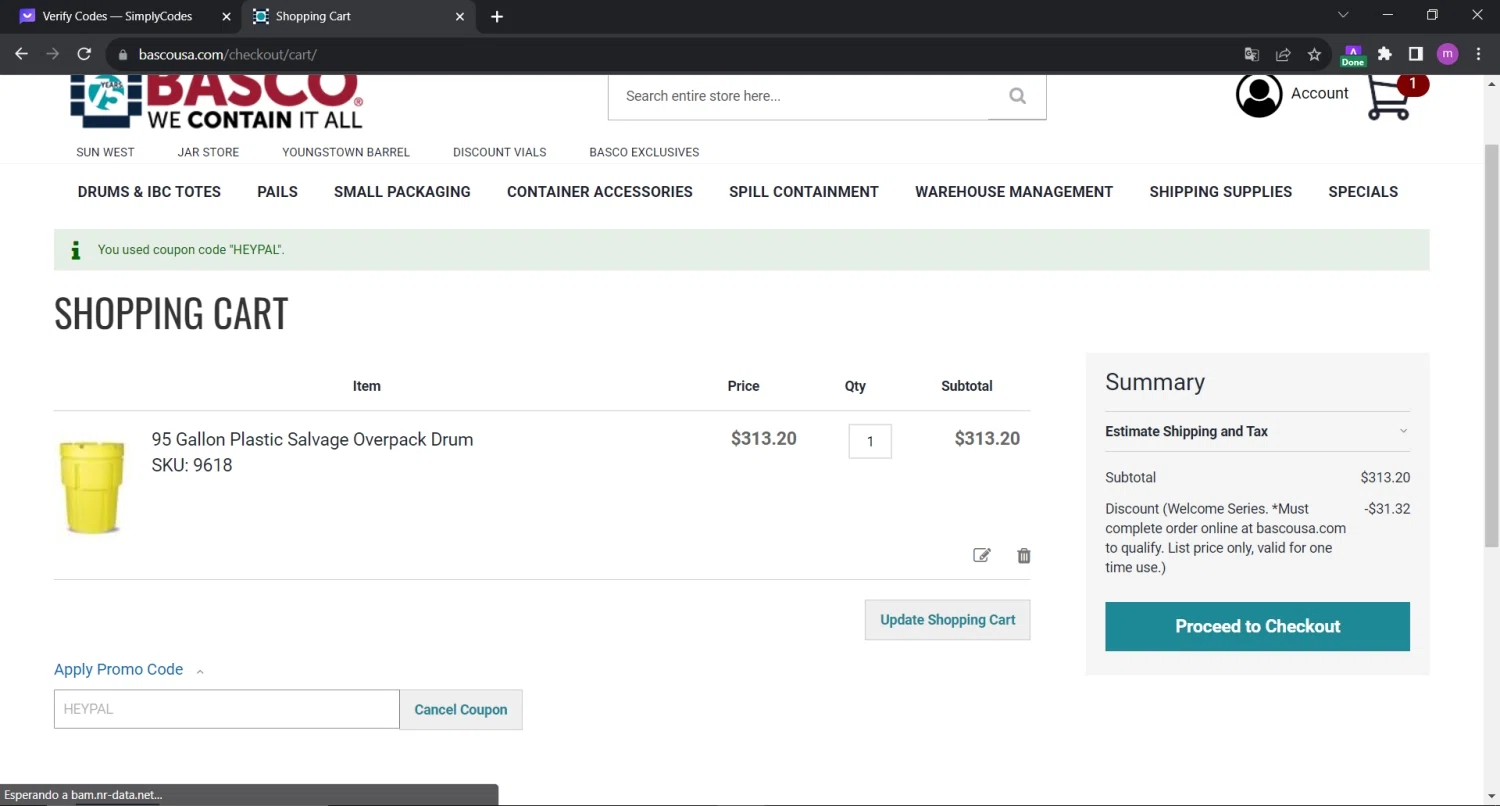The height and width of the screenshot is (806, 1500).
Task: Click the page vertical scrollbar
Action: (x=1491, y=345)
